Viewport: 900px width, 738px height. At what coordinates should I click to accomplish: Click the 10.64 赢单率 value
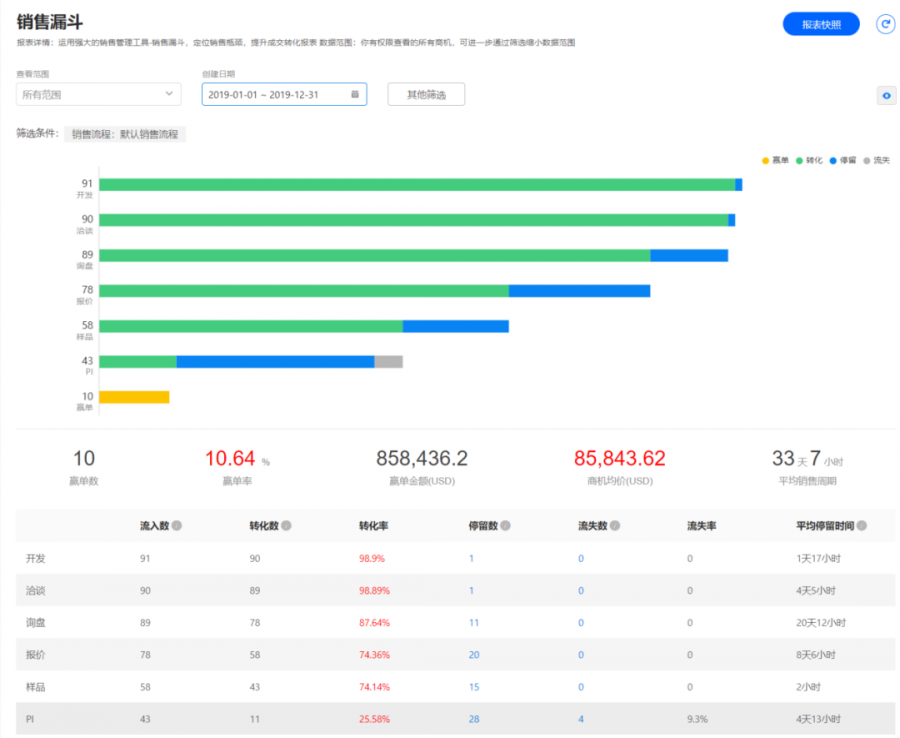pyautogui.click(x=230, y=459)
